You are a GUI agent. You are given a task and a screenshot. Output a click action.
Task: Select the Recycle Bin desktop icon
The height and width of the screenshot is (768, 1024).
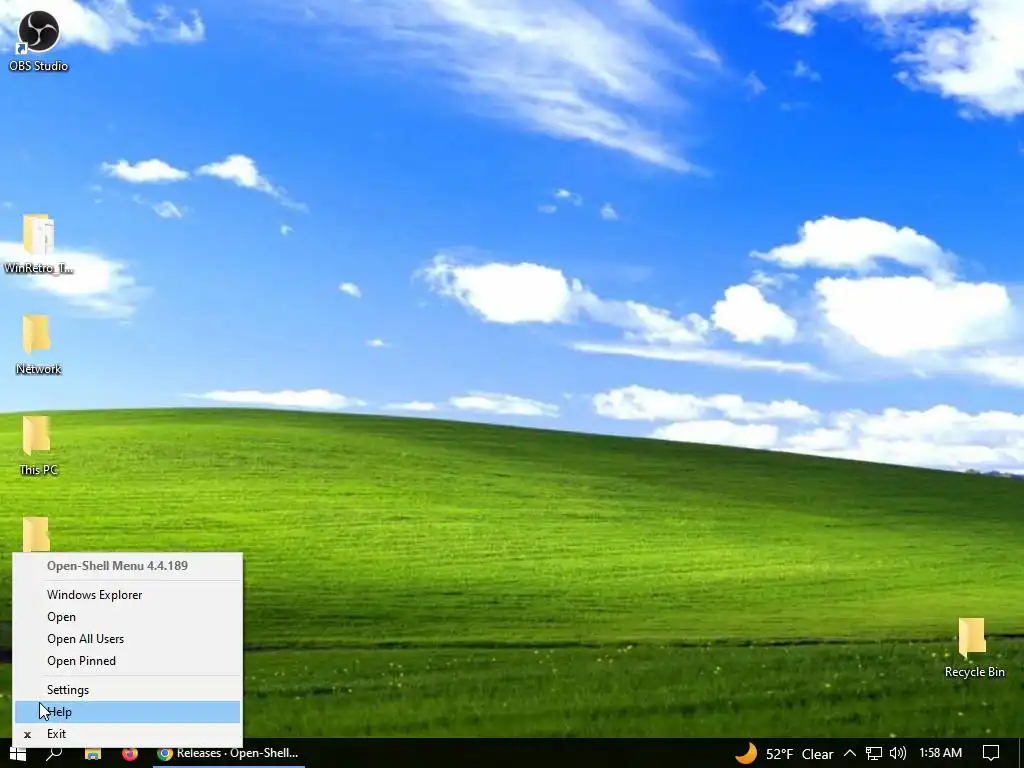tap(974, 648)
